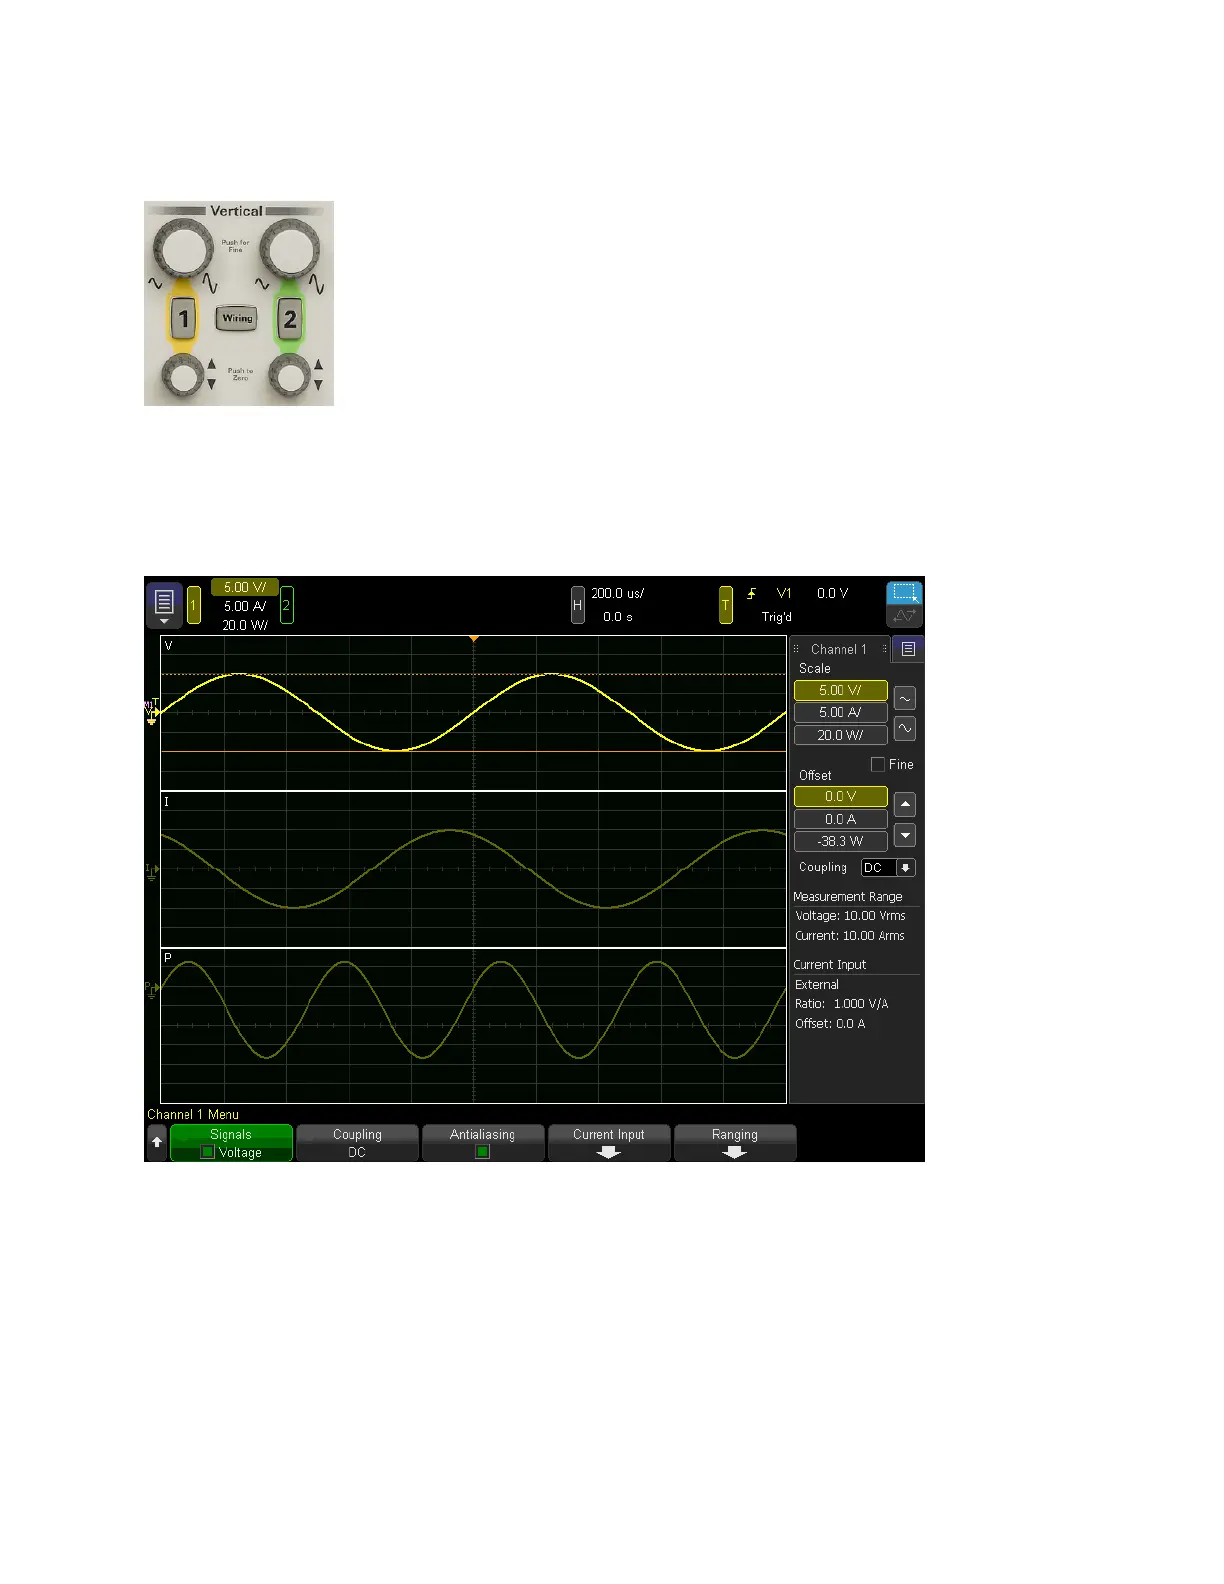Click the left drag handle of Channel 1 panel
The height and width of the screenshot is (1584, 1224).
[796, 649]
